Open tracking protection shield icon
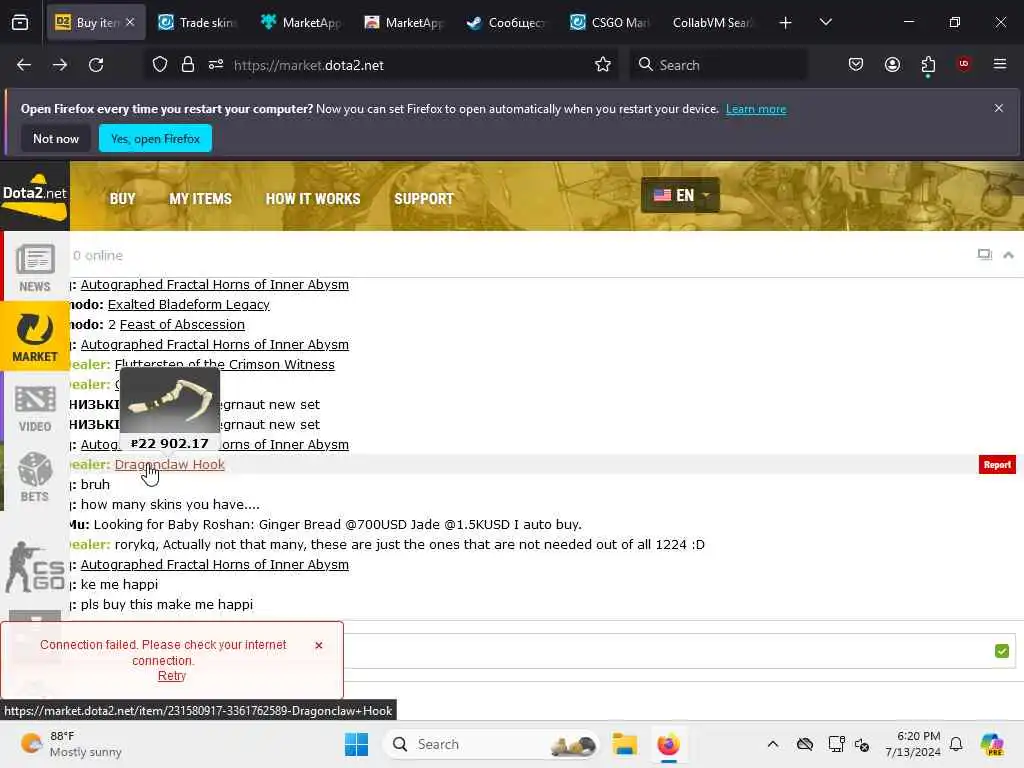1024x768 pixels. [160, 65]
